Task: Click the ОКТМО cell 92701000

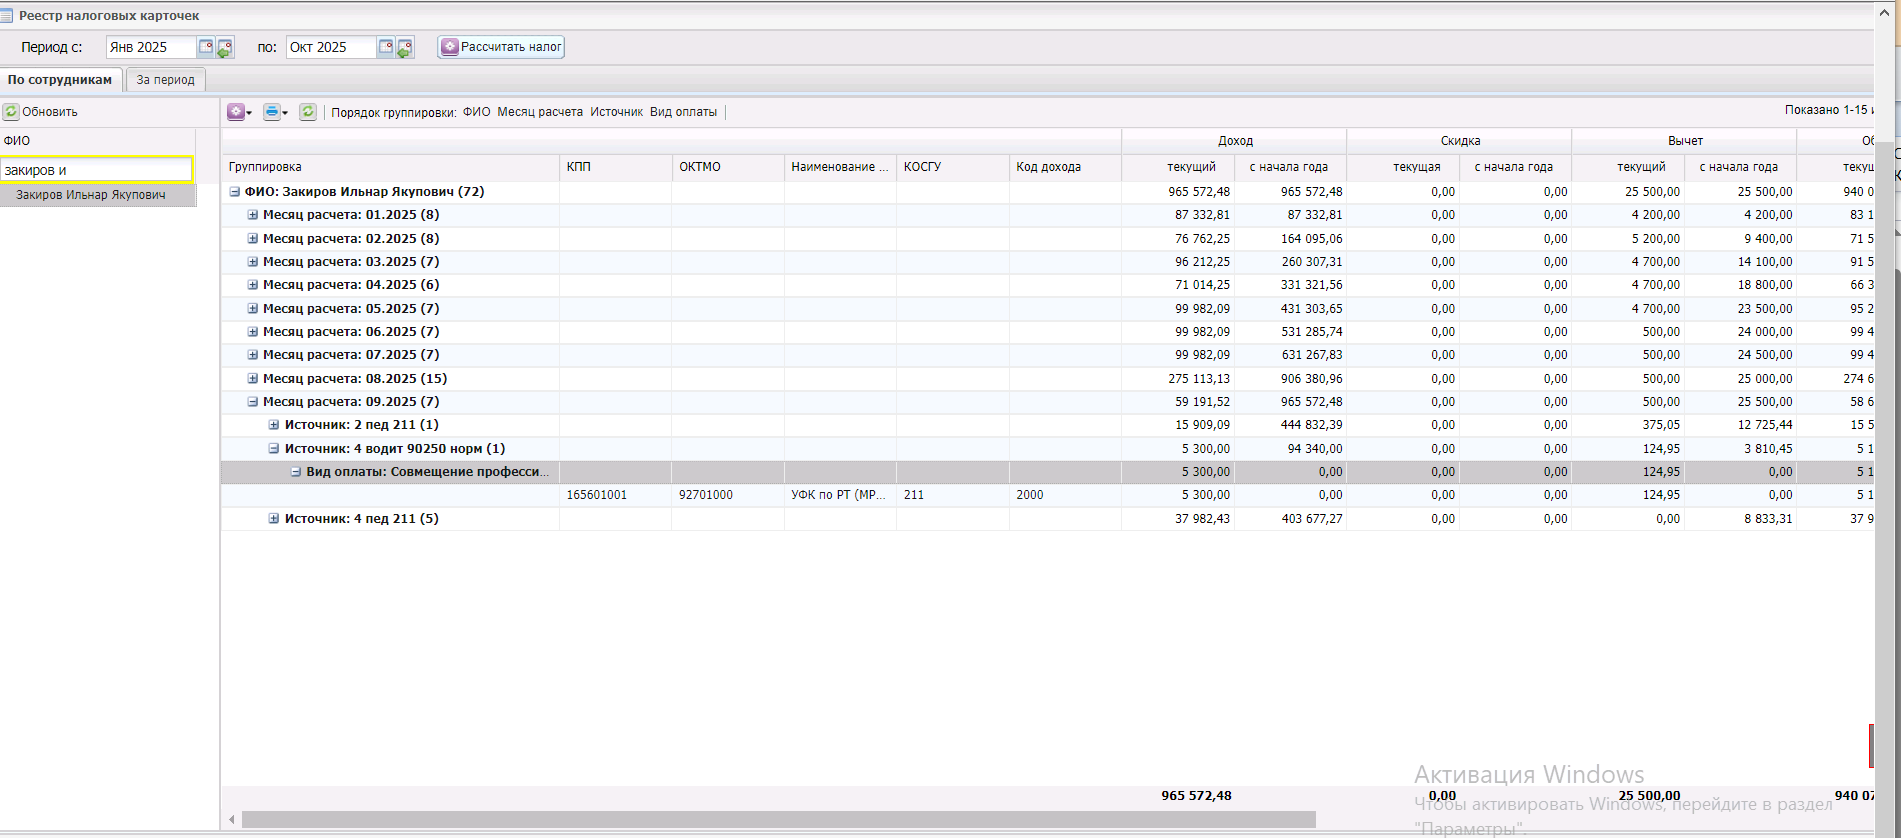Action: [x=728, y=495]
